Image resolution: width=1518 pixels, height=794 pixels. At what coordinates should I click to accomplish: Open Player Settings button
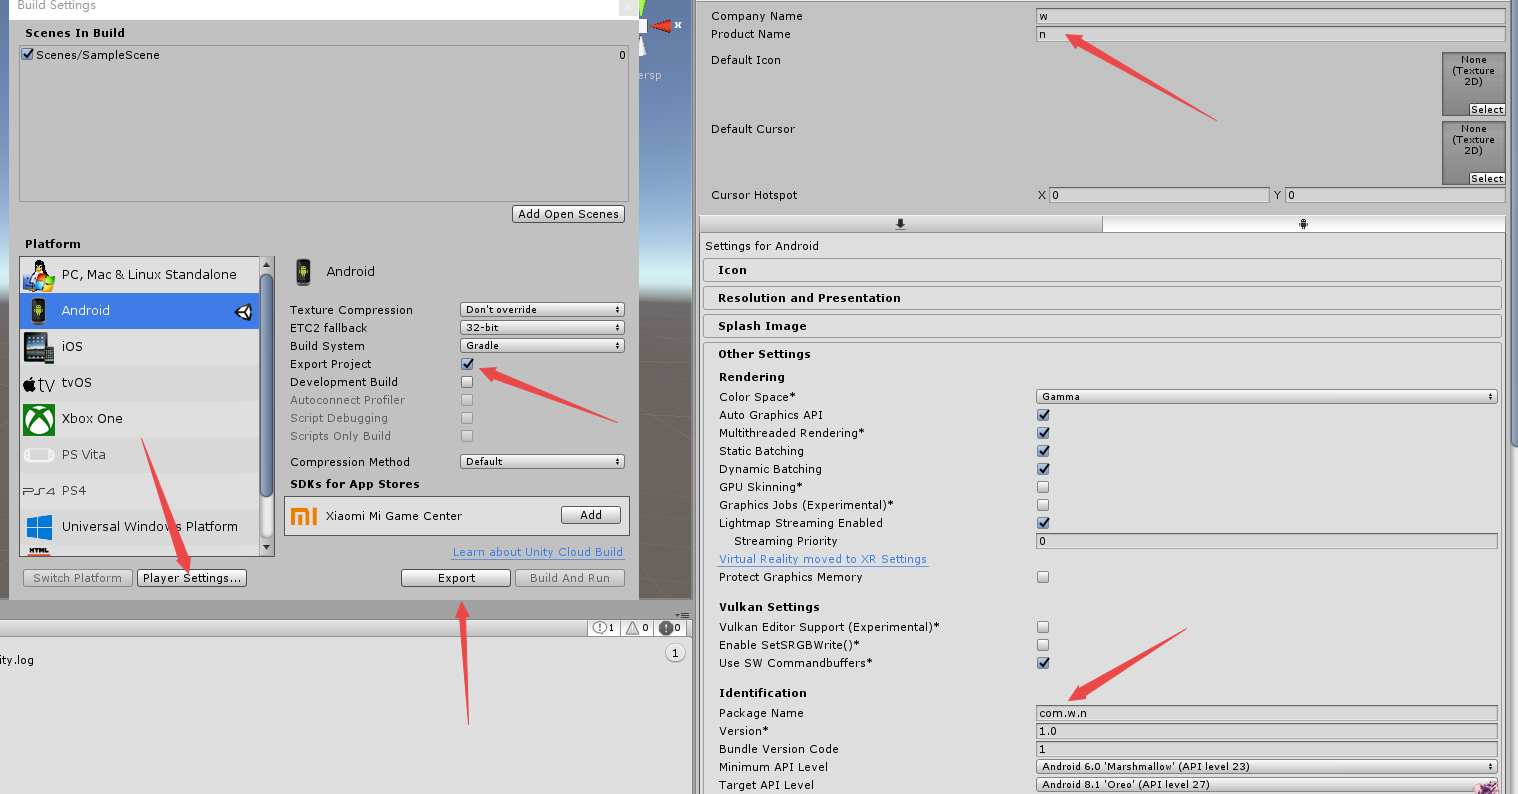[191, 578]
